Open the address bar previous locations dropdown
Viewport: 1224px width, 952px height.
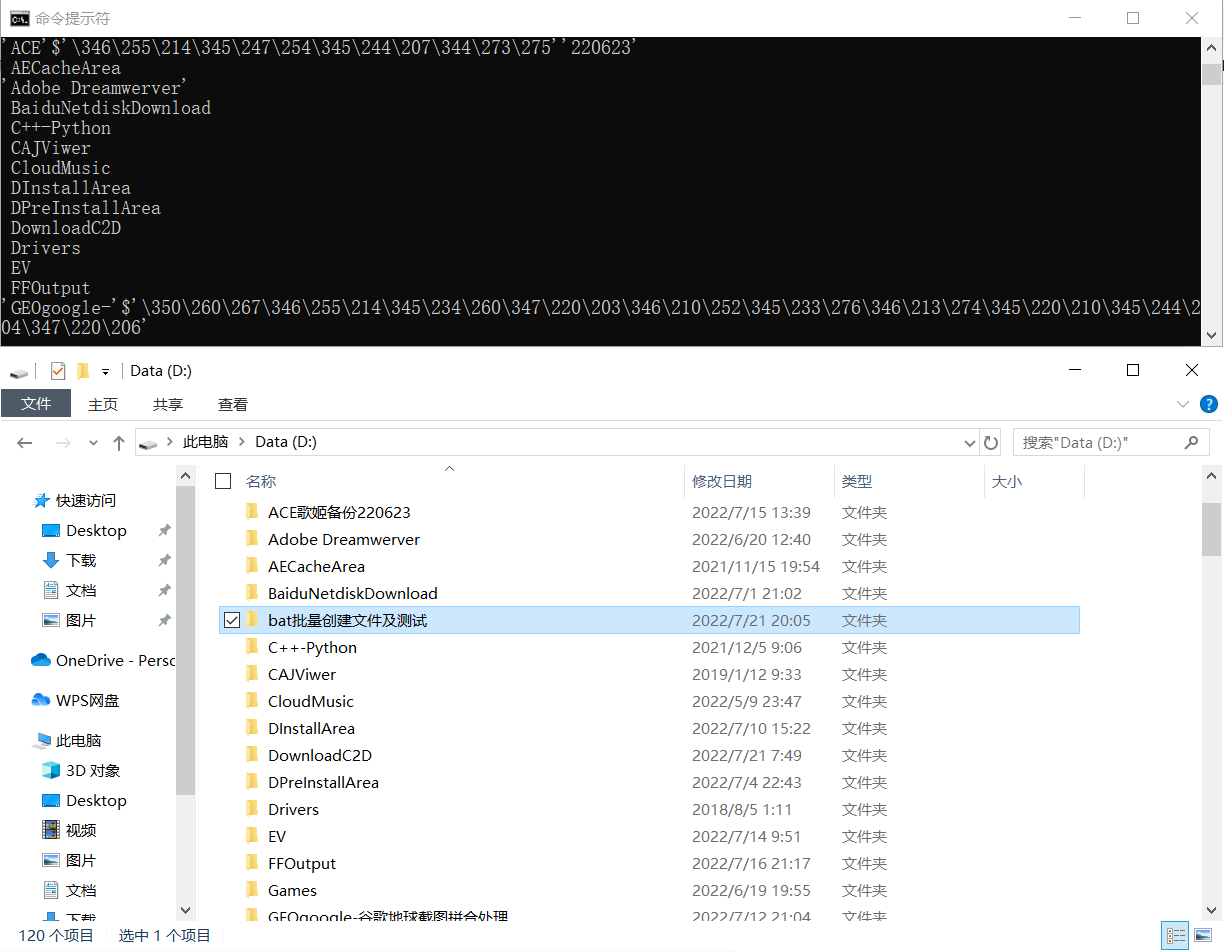point(968,441)
